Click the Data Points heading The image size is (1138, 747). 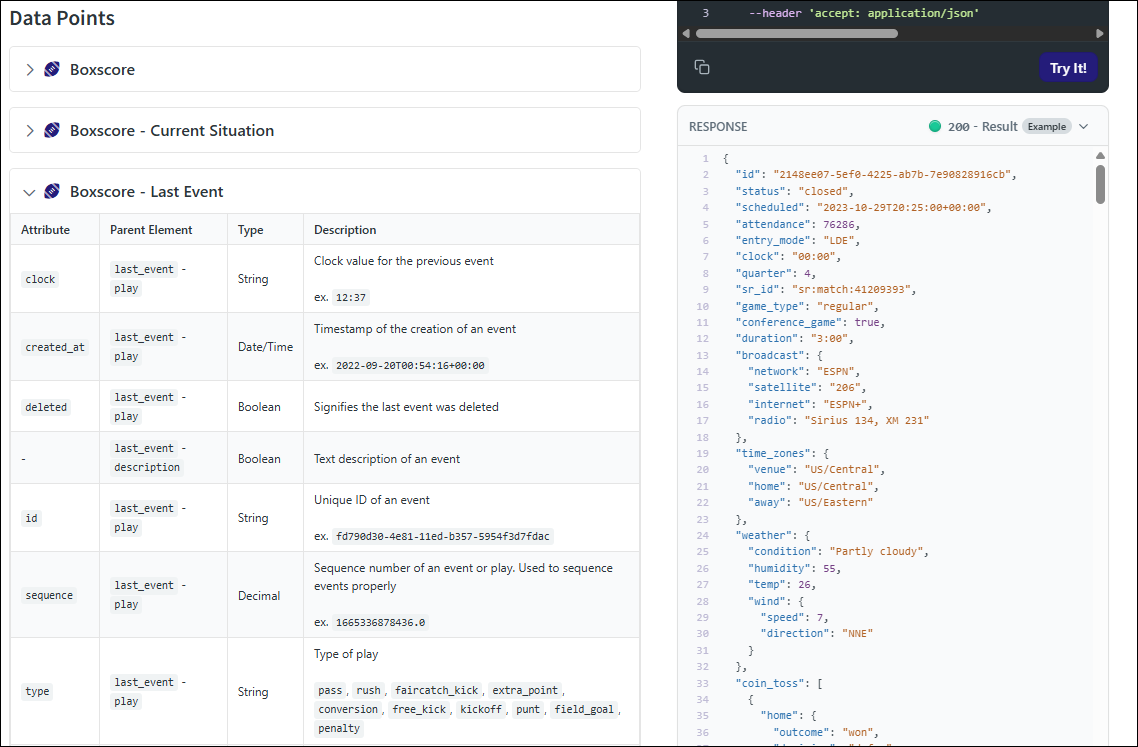(62, 18)
